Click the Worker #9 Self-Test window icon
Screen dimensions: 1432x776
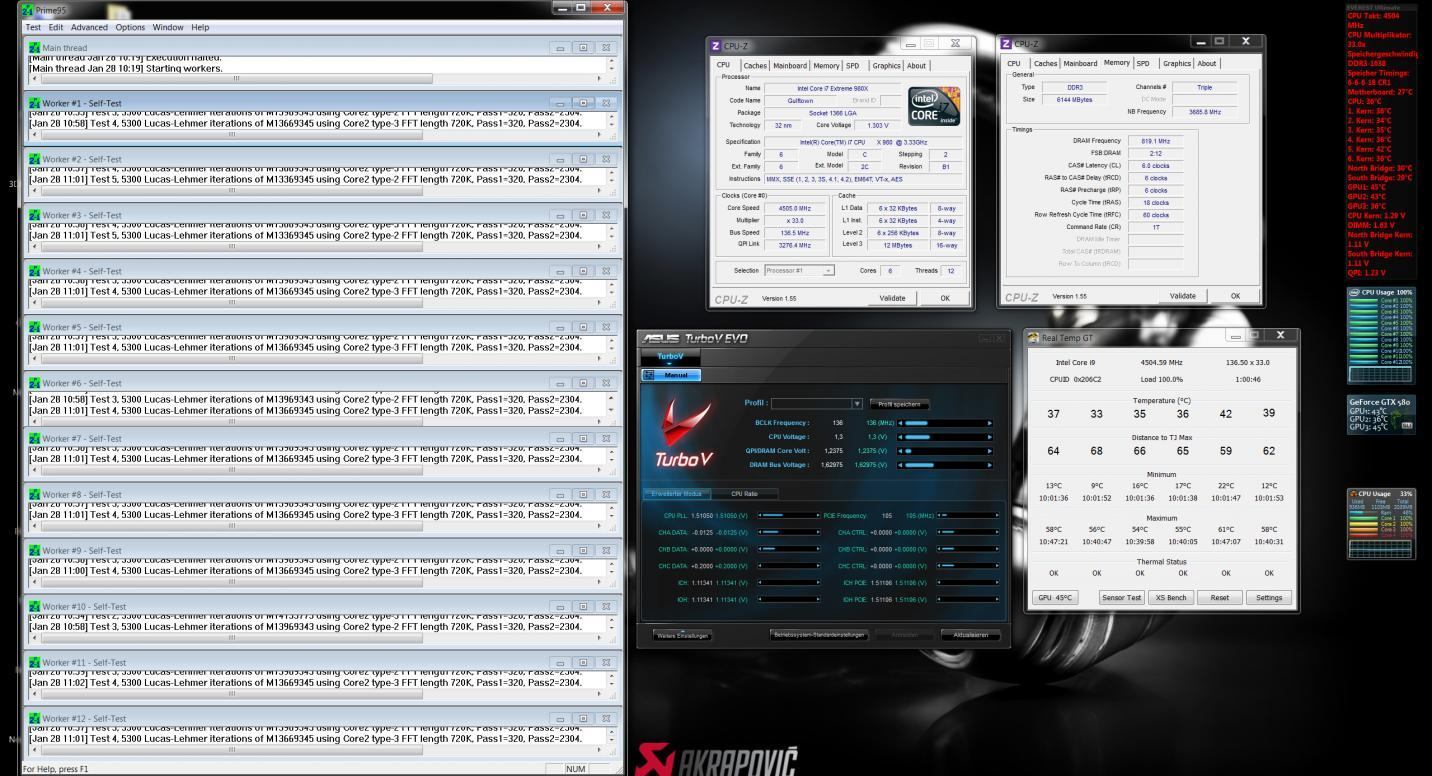pos(36,551)
